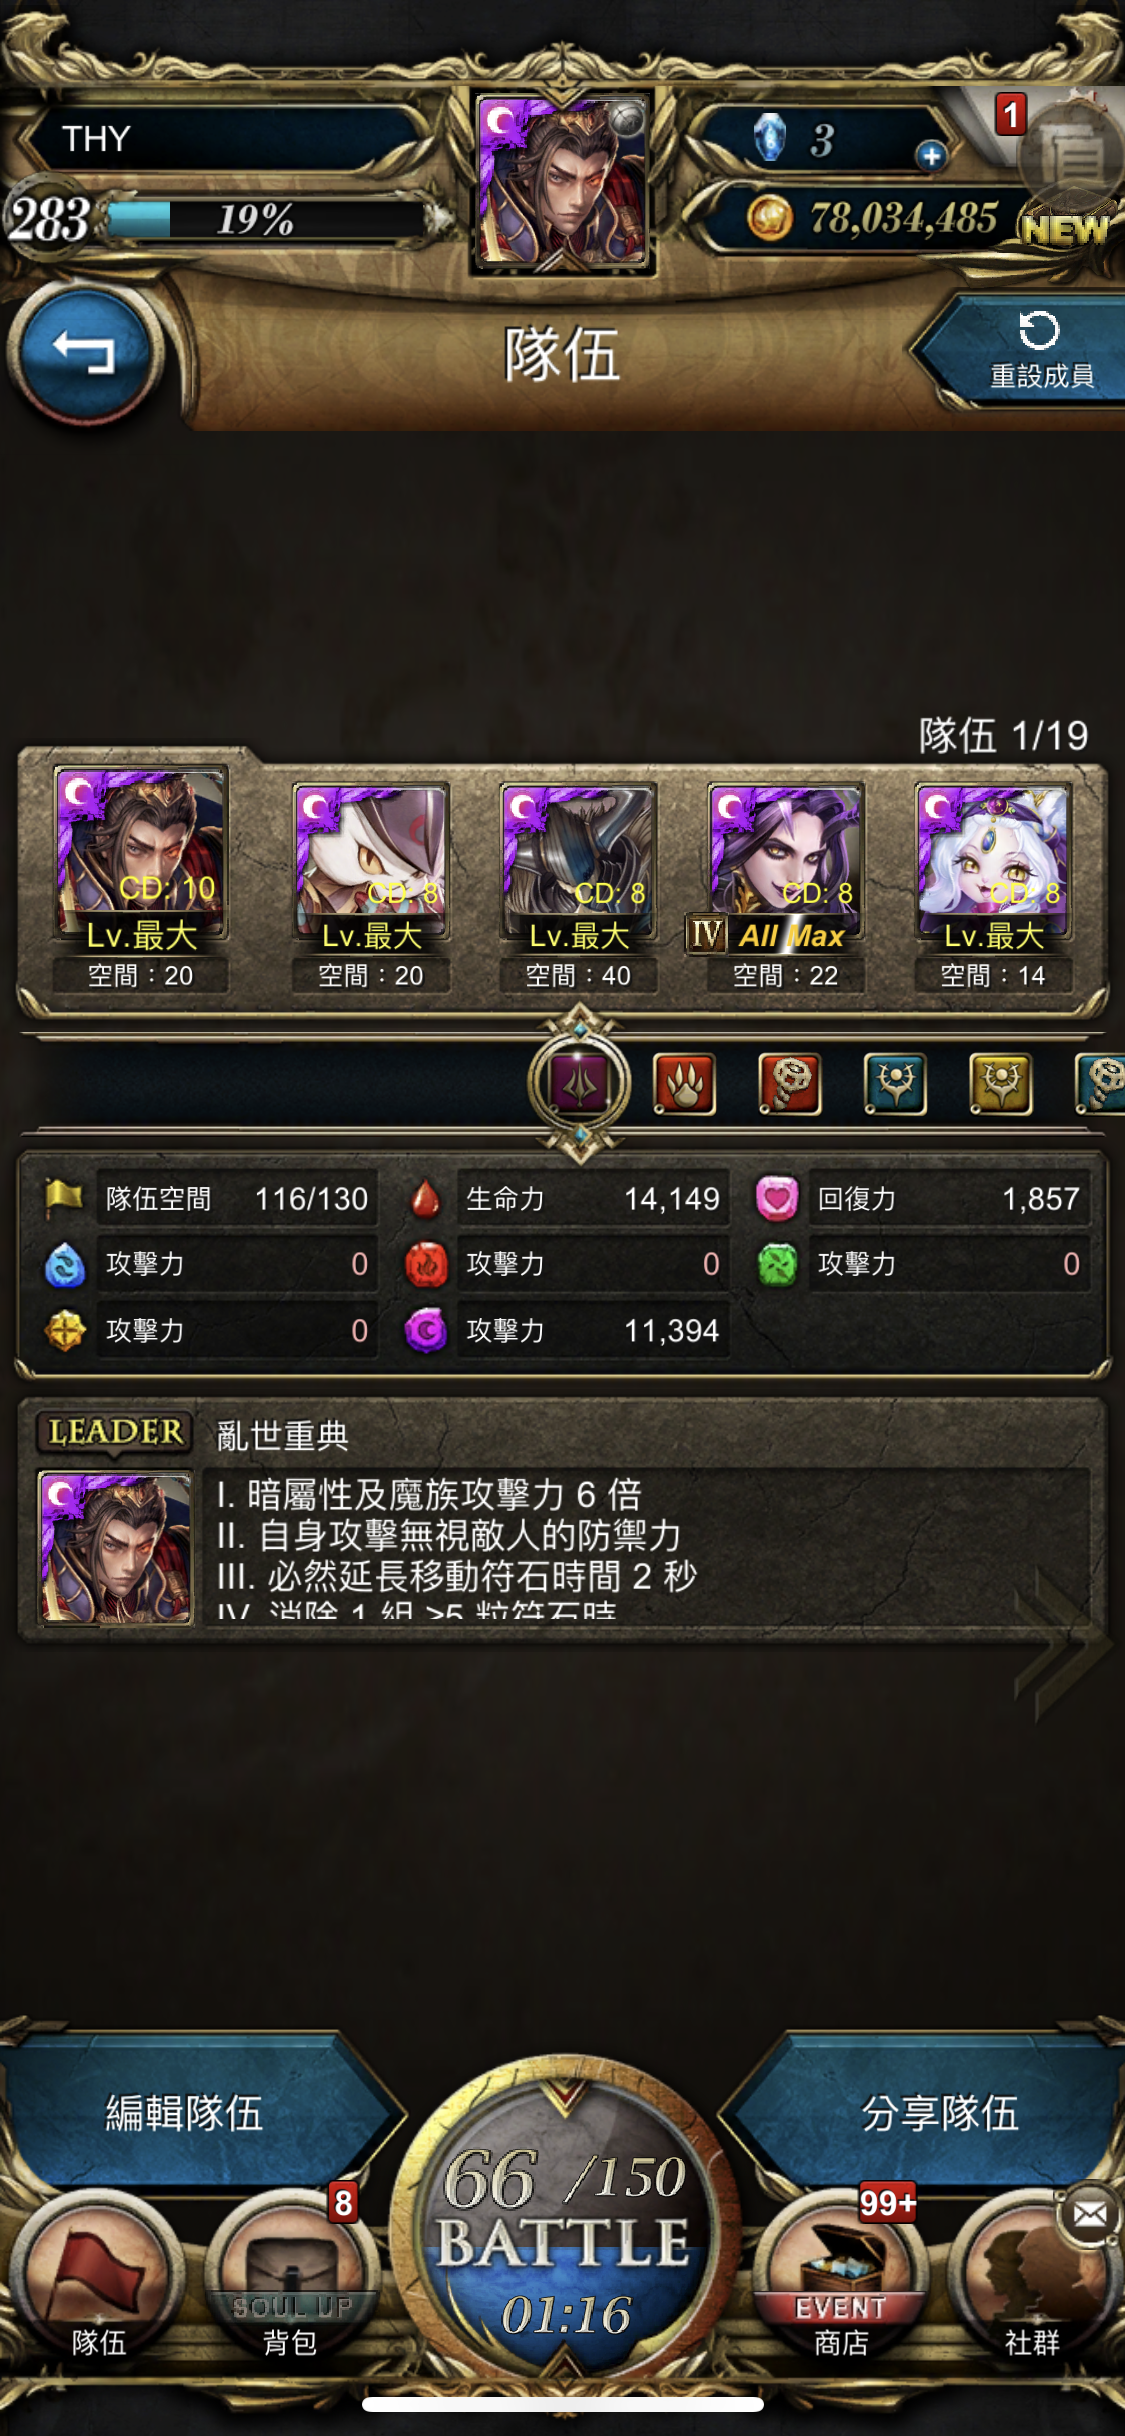Tap the 編輯隊伍 edit team button
This screenshot has width=1125, height=2436.
185,2112
